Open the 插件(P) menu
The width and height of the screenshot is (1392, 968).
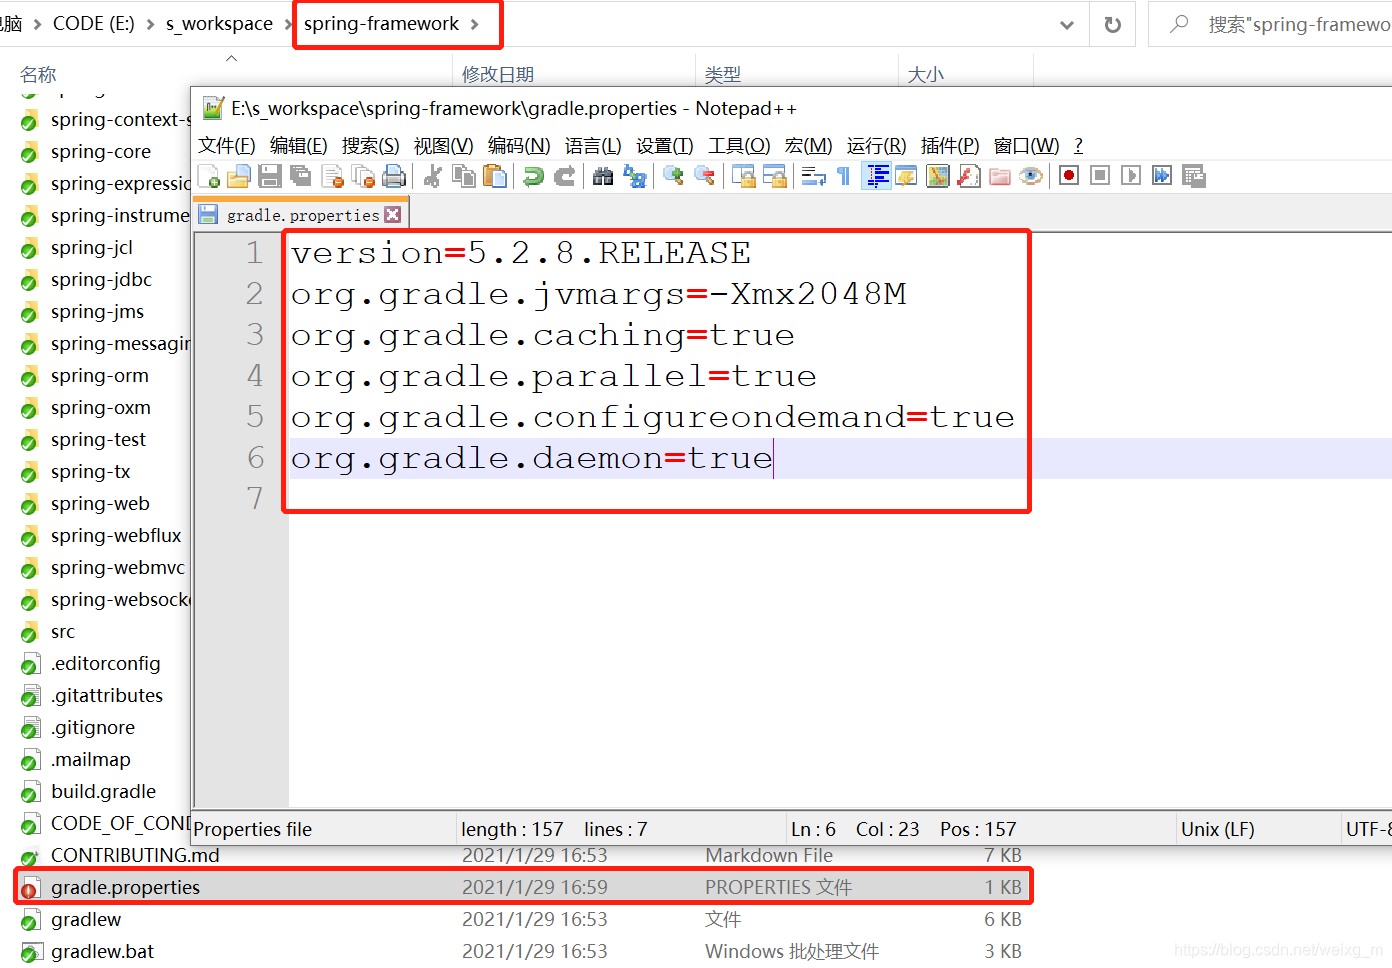point(950,146)
